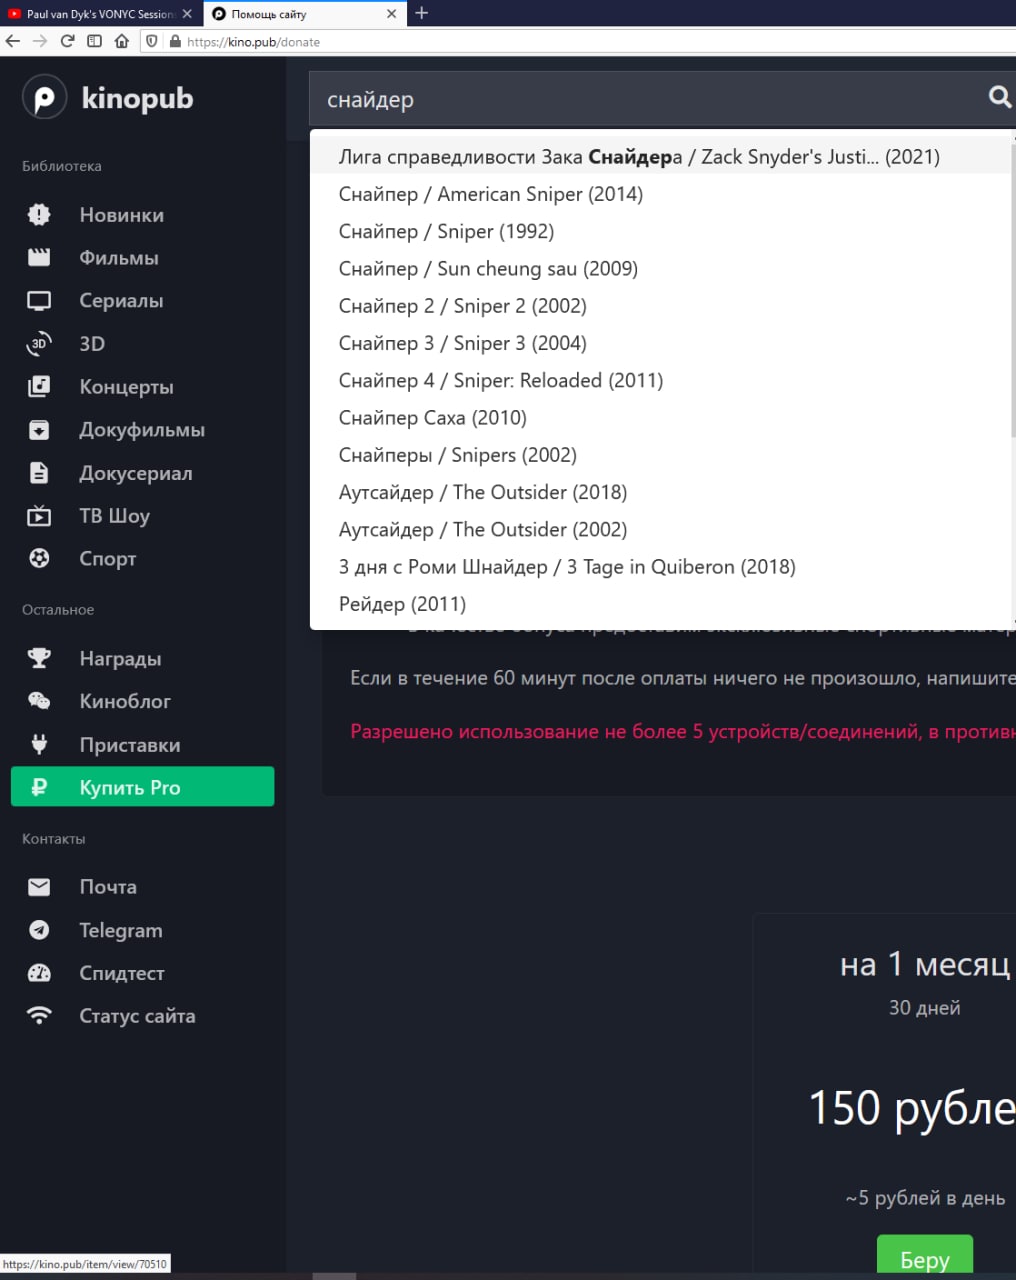Open ТВ Шоу television icon
Image resolution: width=1016 pixels, height=1280 pixels.
point(39,515)
